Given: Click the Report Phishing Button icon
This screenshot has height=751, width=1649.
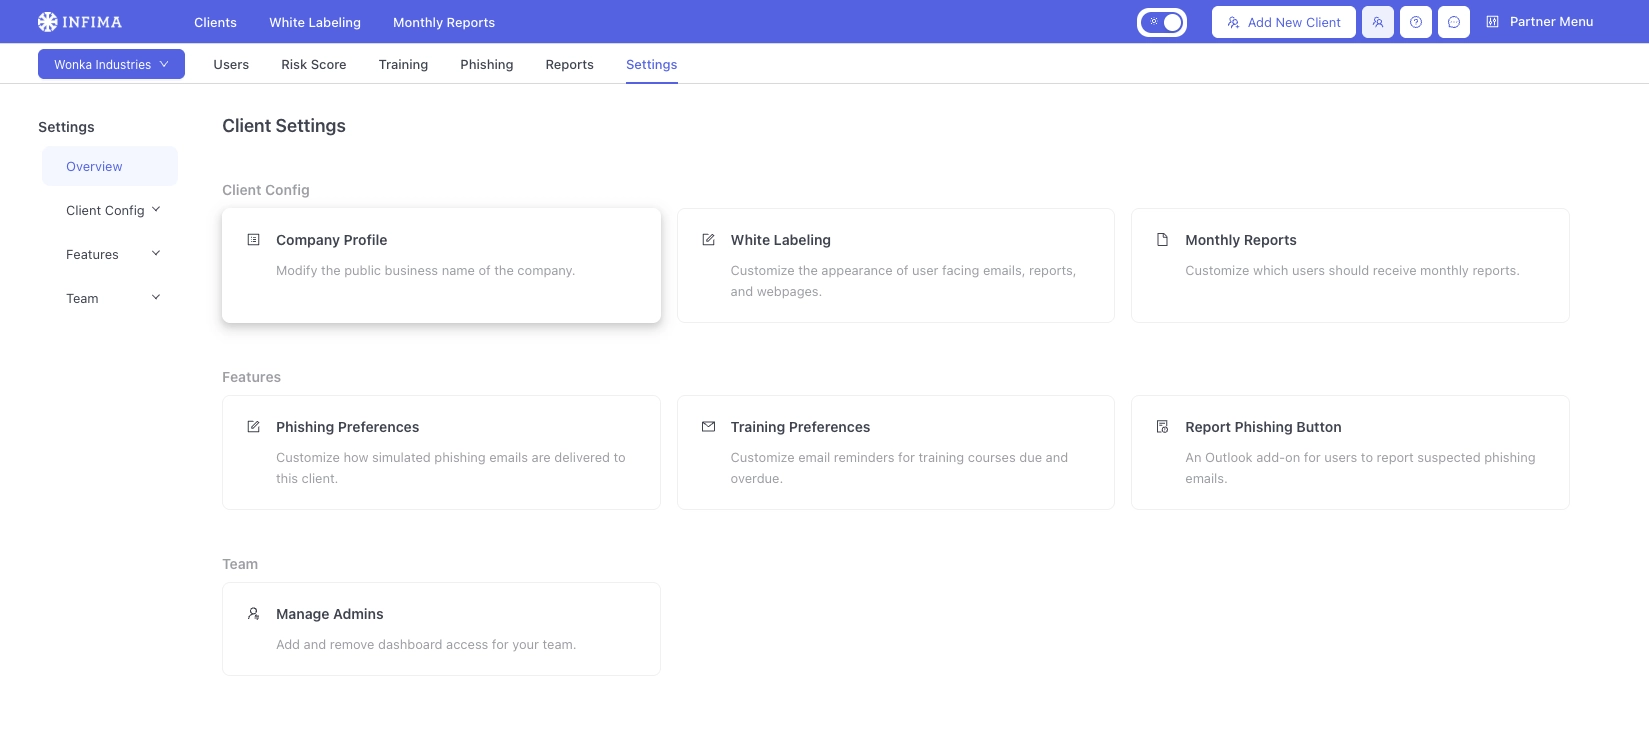Looking at the screenshot, I should pos(1162,427).
